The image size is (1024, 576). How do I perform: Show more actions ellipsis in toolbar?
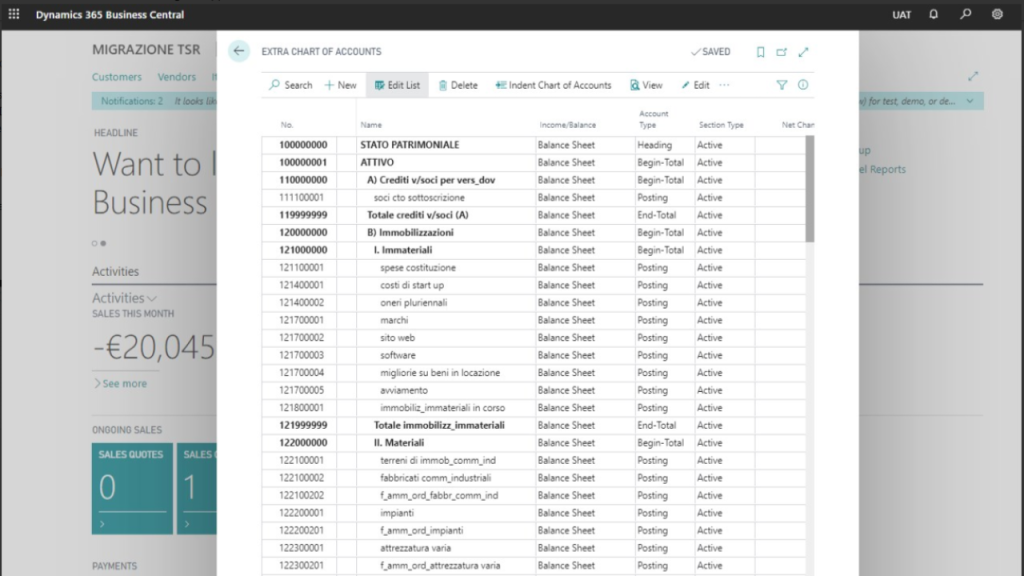725,85
